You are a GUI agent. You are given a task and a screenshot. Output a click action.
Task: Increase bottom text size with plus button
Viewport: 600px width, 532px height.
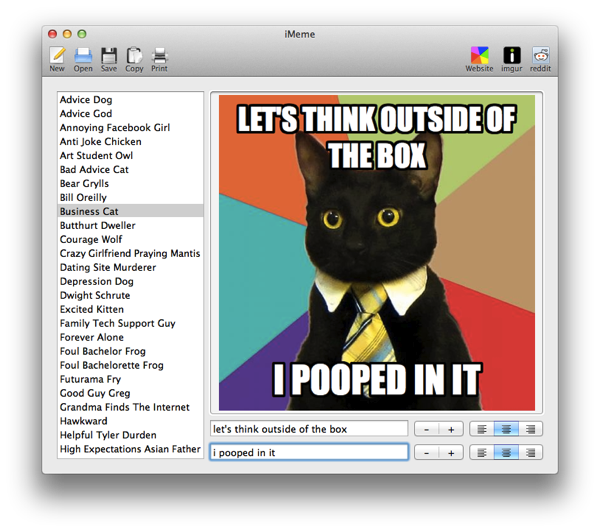[451, 453]
